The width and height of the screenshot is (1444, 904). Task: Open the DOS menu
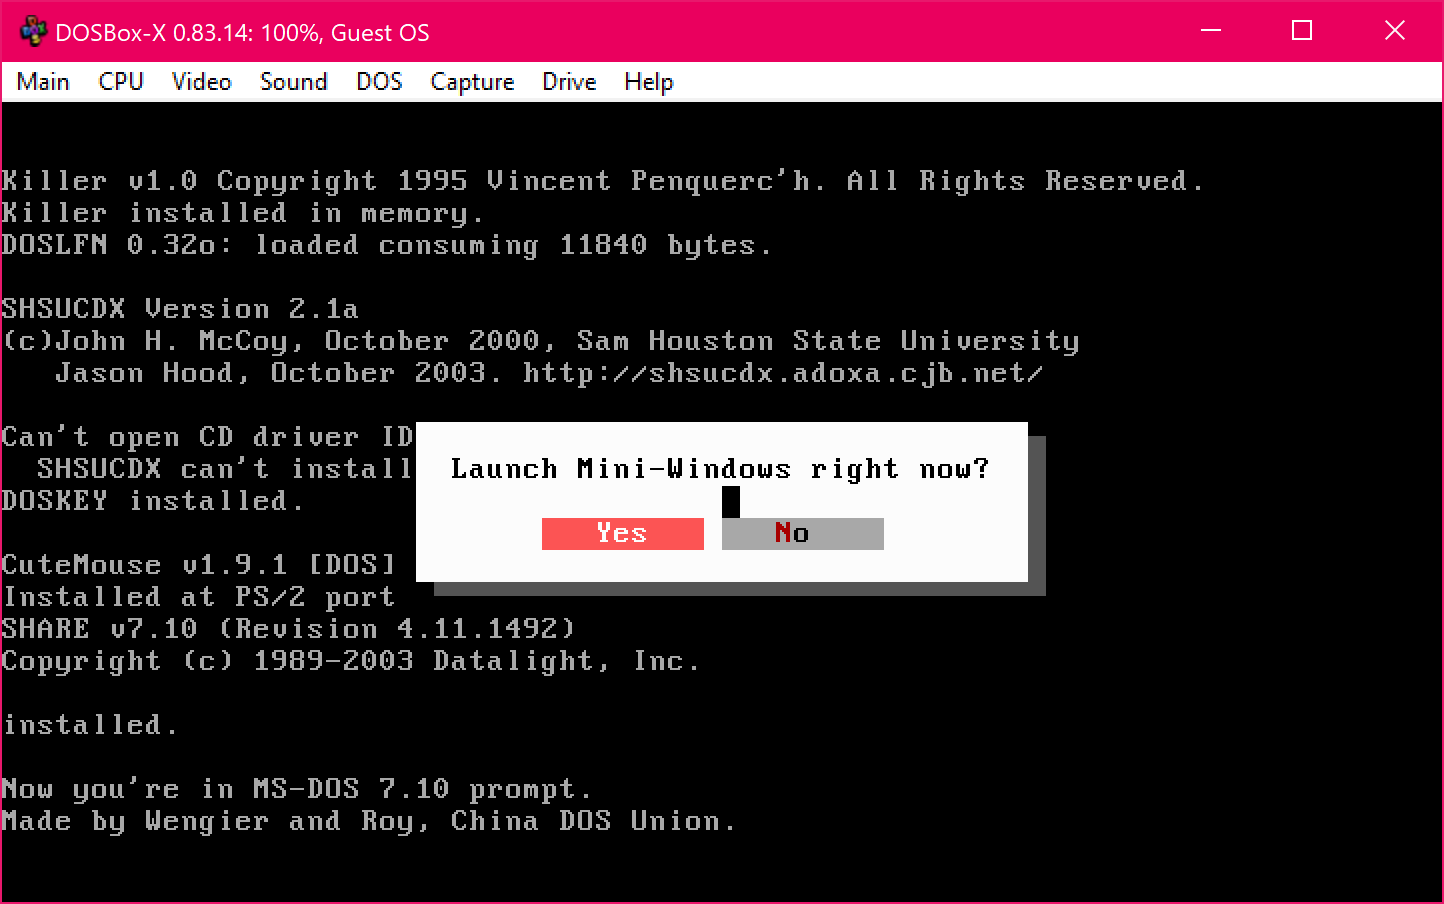coord(379,81)
